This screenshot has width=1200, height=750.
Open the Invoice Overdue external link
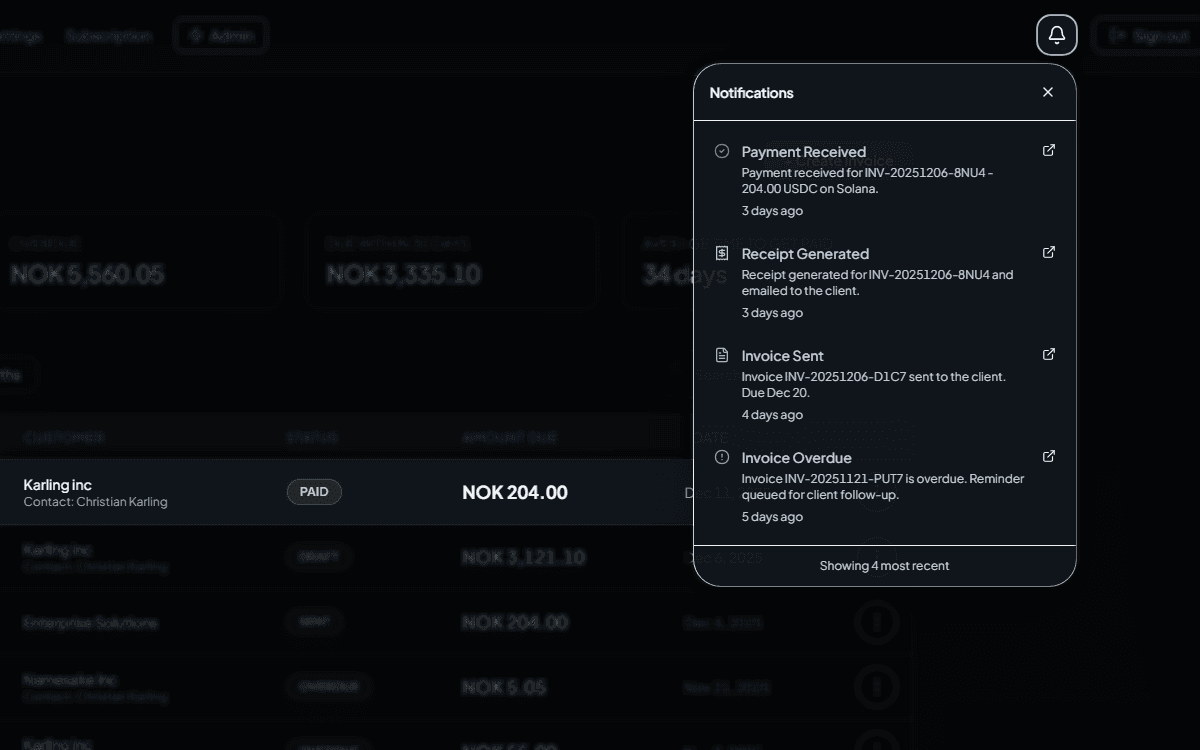[x=1048, y=456]
